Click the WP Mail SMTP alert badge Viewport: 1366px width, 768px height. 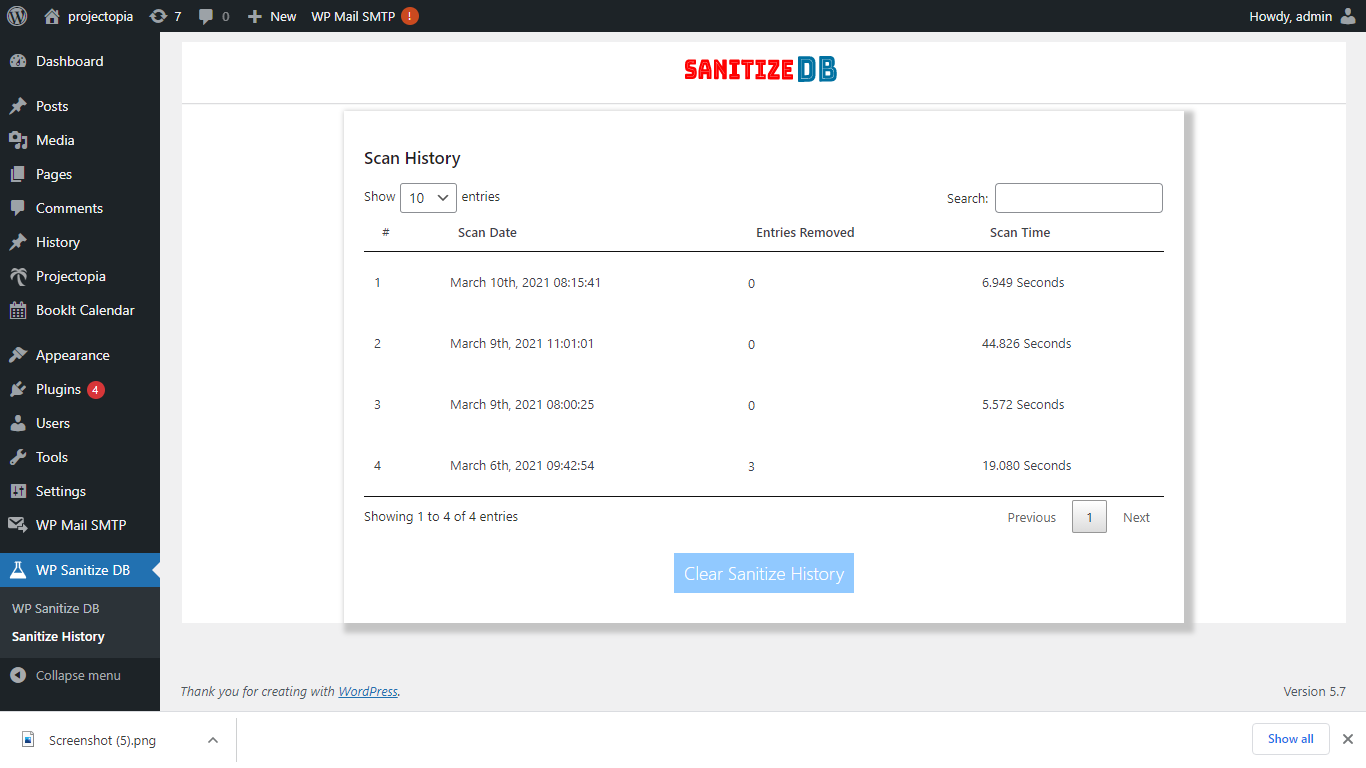tap(410, 16)
